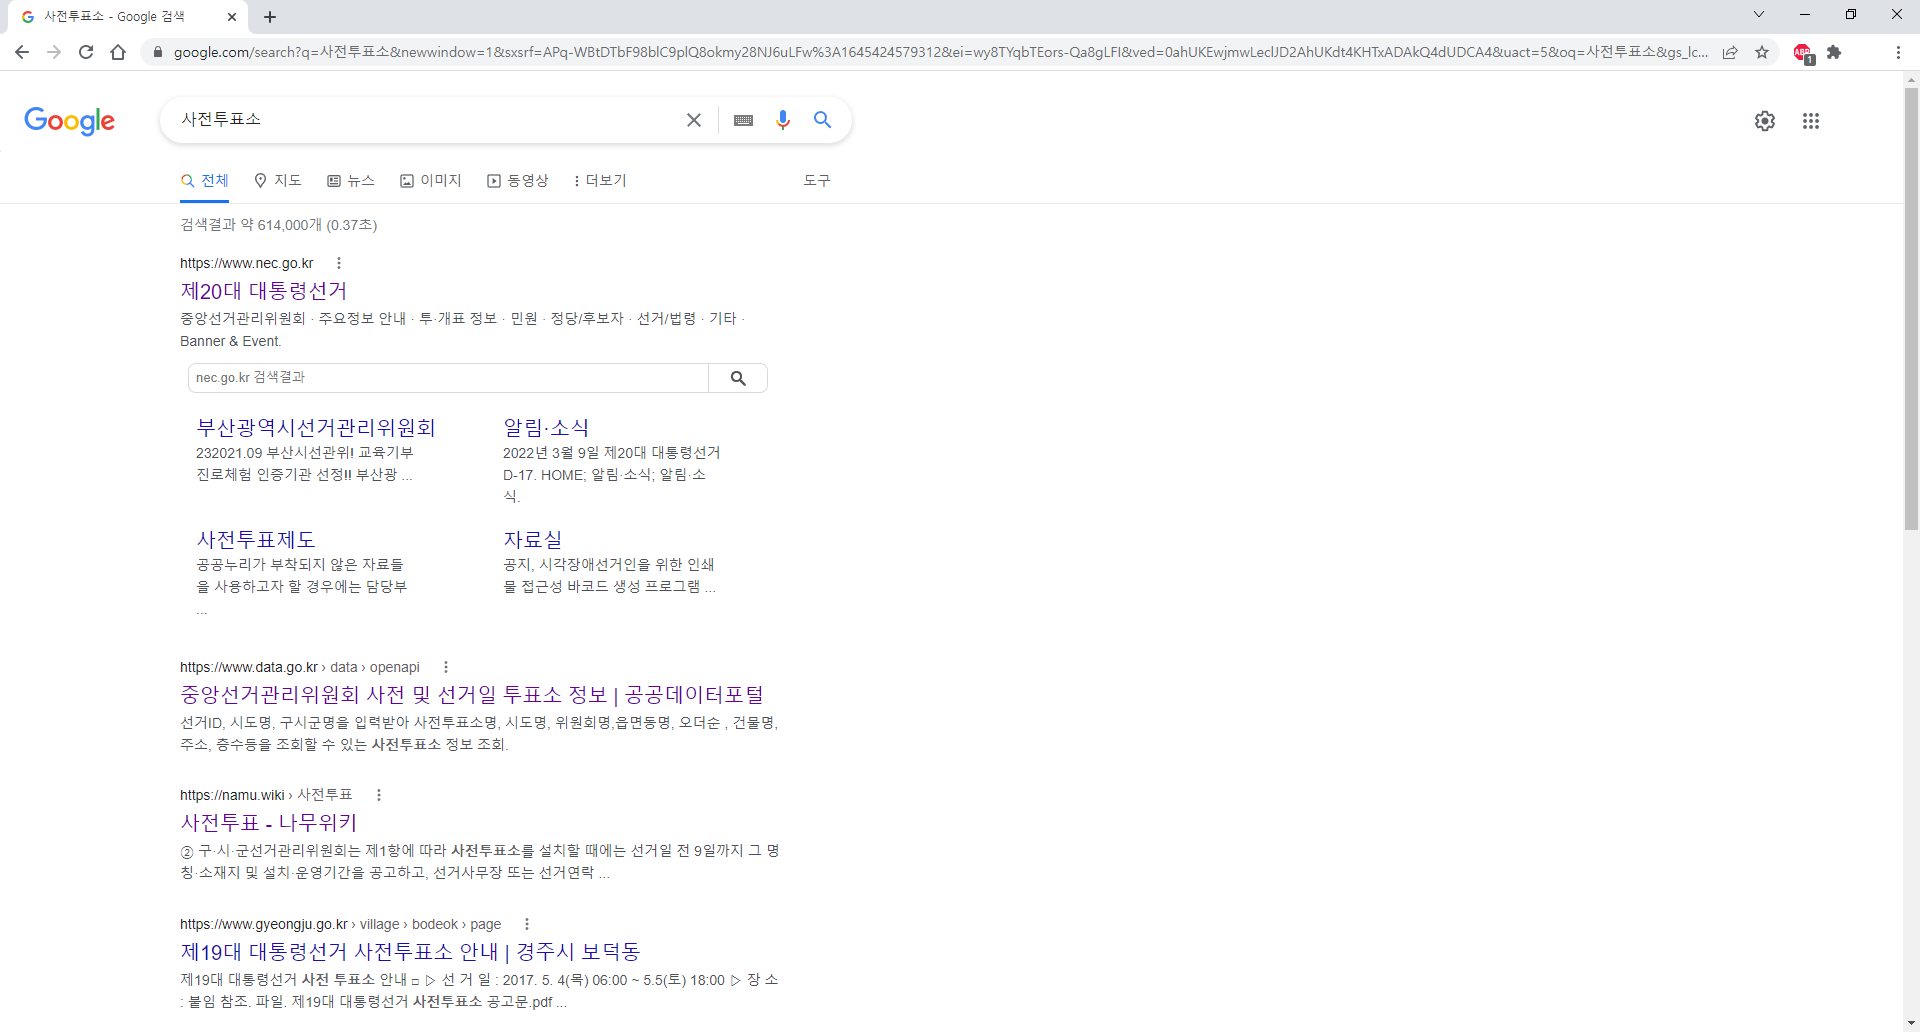1920x1032 pixels.
Task: Switch to the 동영상 tab
Action: pyautogui.click(x=518, y=181)
